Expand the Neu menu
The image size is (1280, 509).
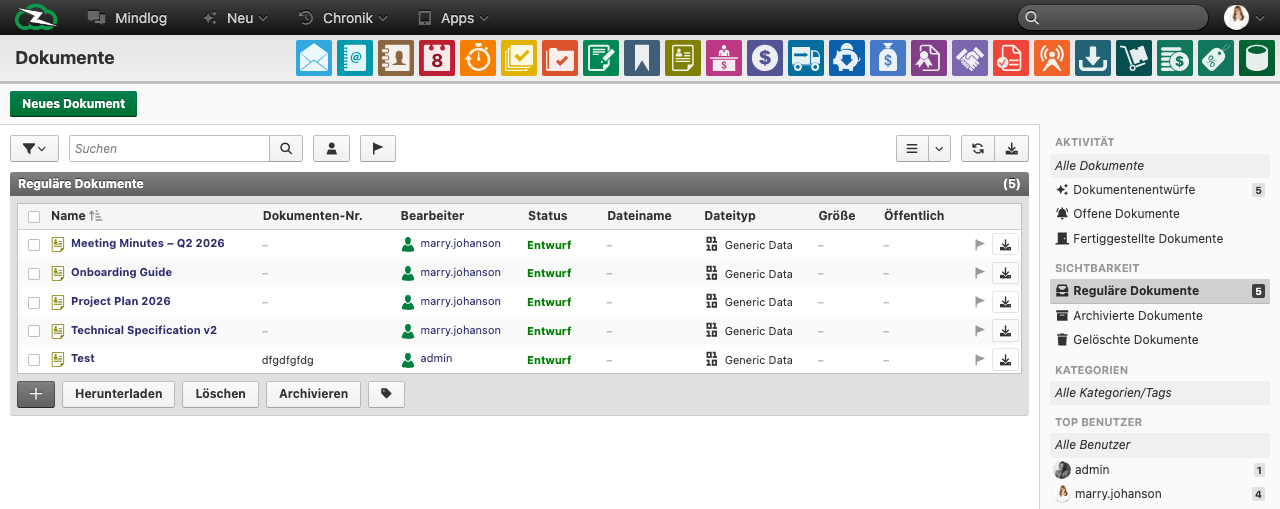[235, 18]
